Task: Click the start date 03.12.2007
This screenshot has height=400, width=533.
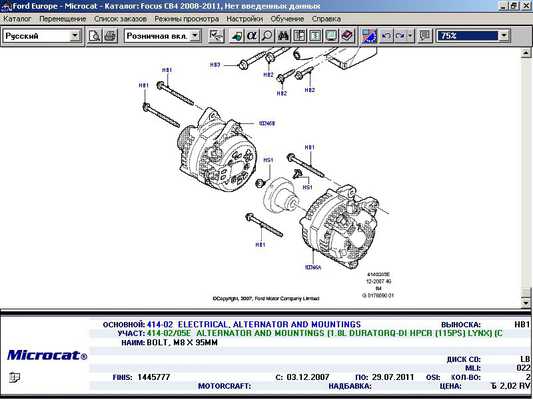Action: [x=308, y=377]
